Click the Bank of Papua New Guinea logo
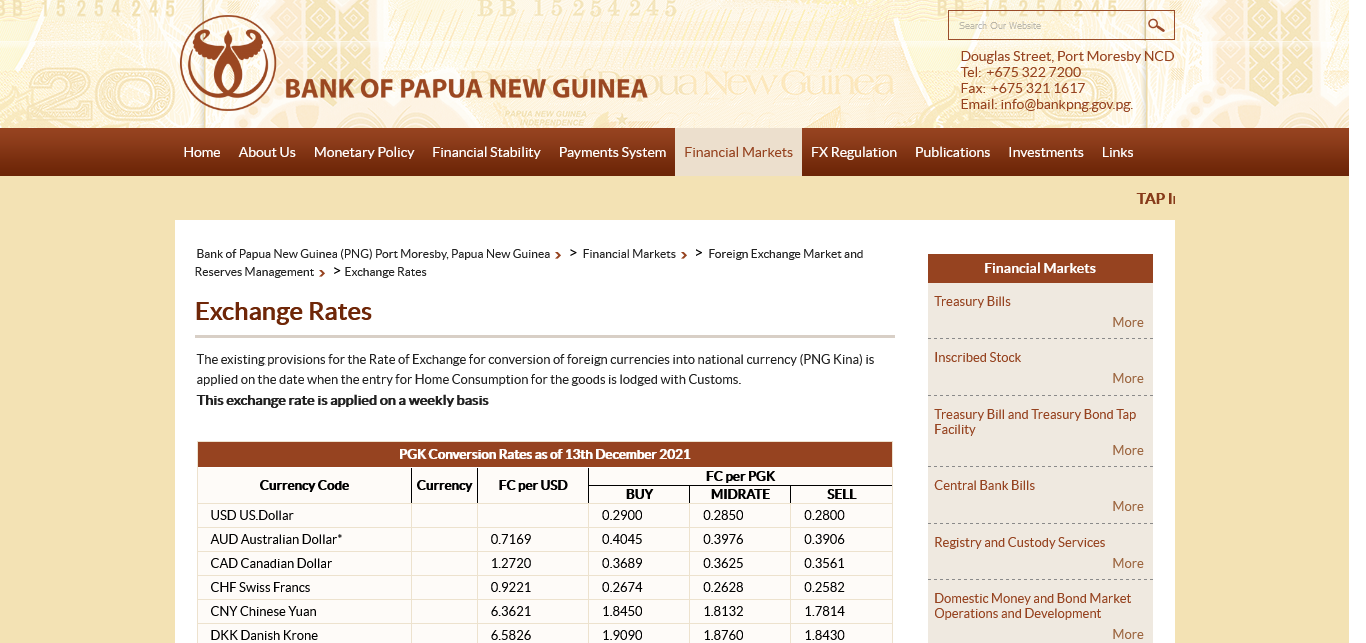The width and height of the screenshot is (1366, 643). tap(227, 63)
